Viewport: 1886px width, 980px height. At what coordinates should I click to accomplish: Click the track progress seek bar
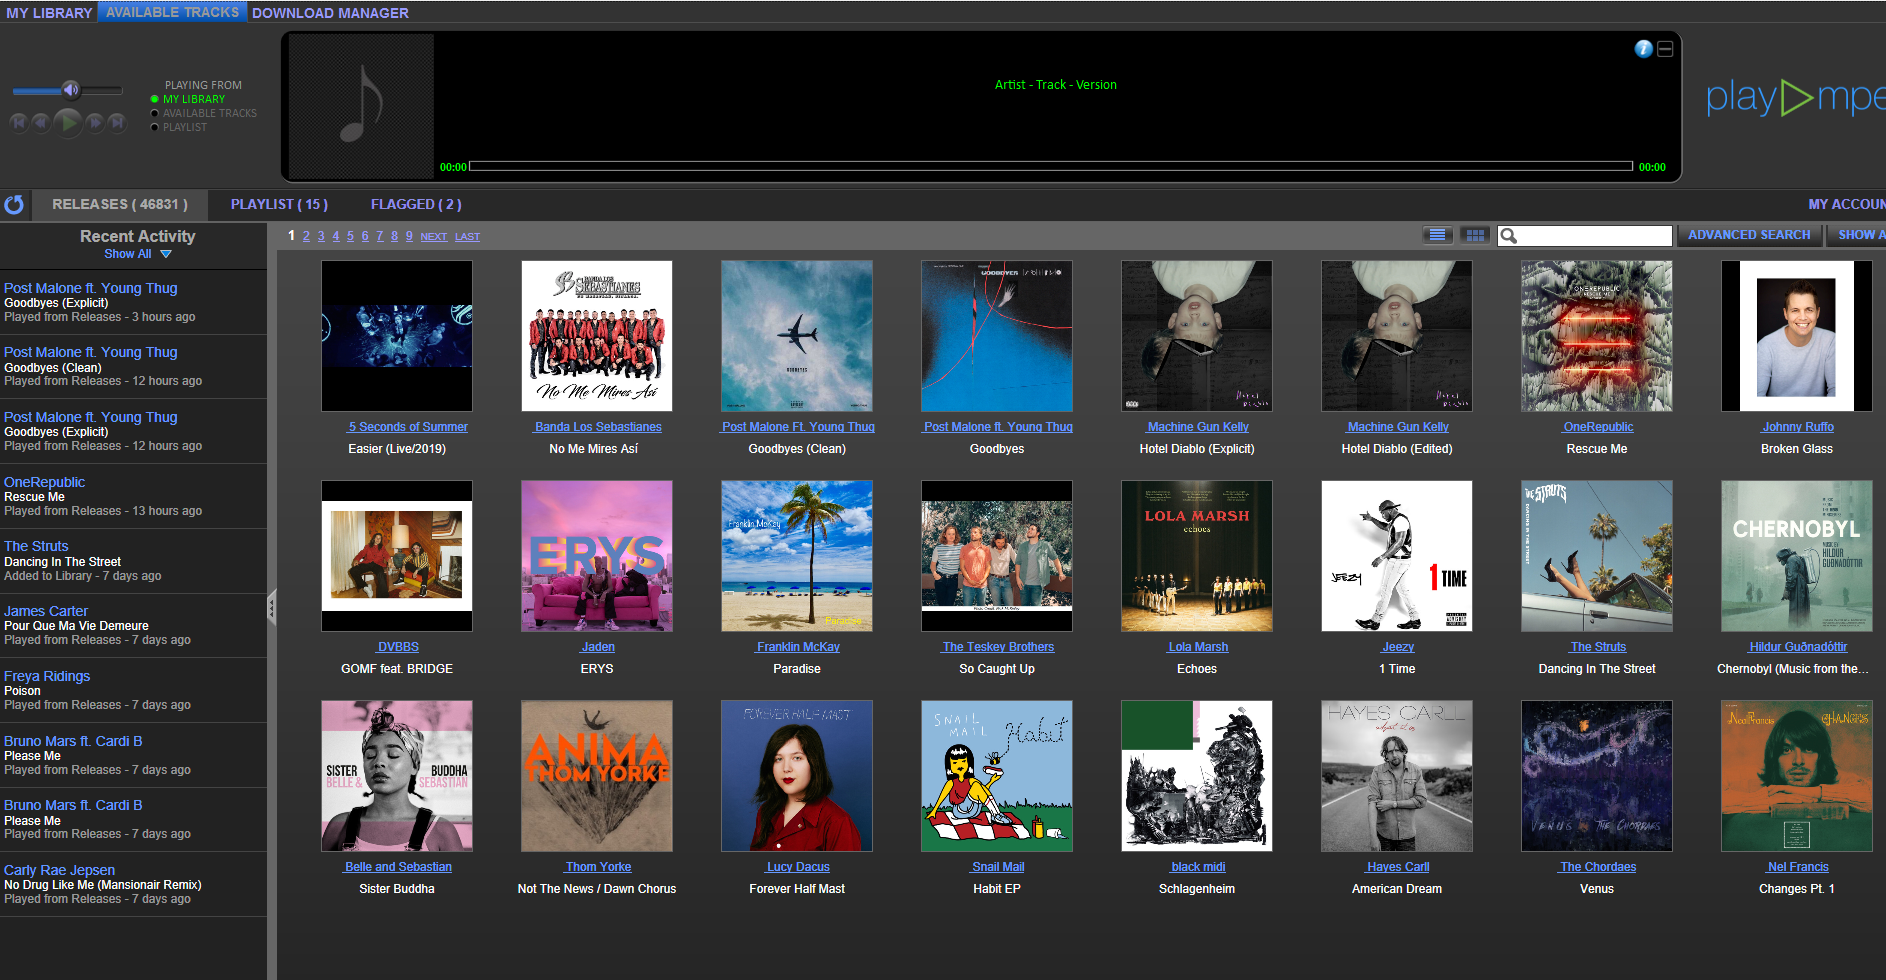tap(1051, 166)
